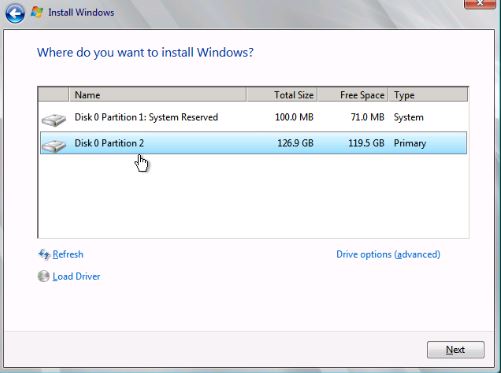501x373 pixels.
Task: Click the drive icon for System Reserved partition
Action: (54, 120)
